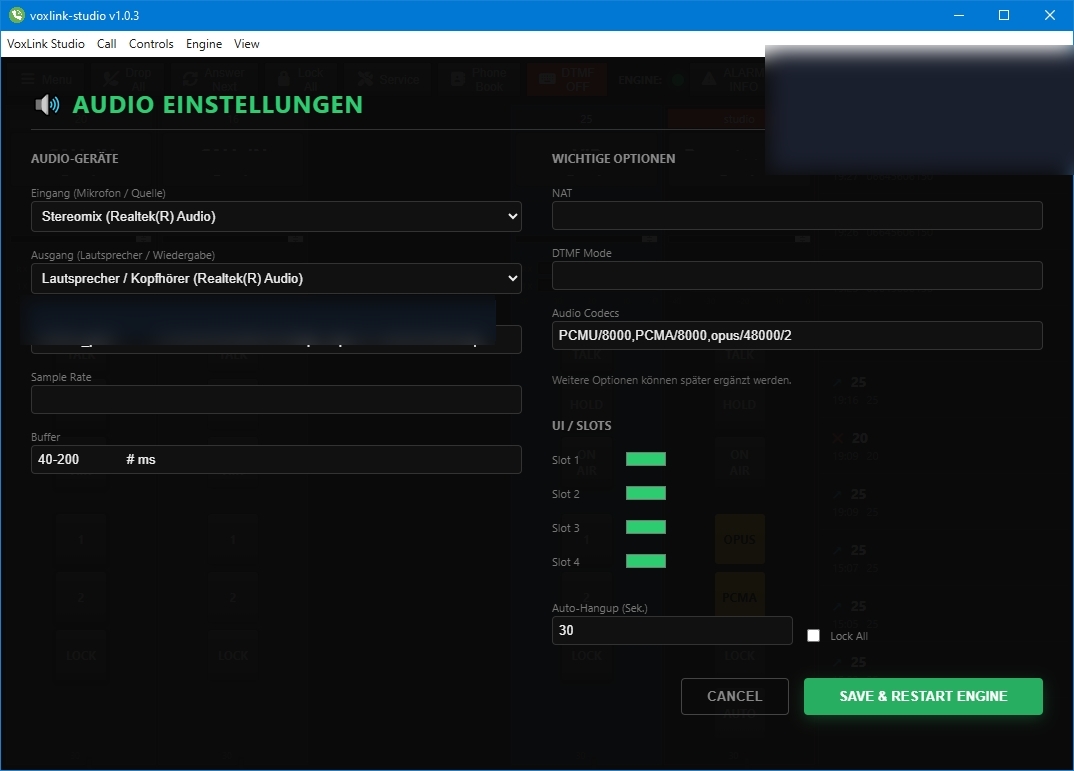Disable the Slot 3 switch
1074x771 pixels.
pos(645,527)
